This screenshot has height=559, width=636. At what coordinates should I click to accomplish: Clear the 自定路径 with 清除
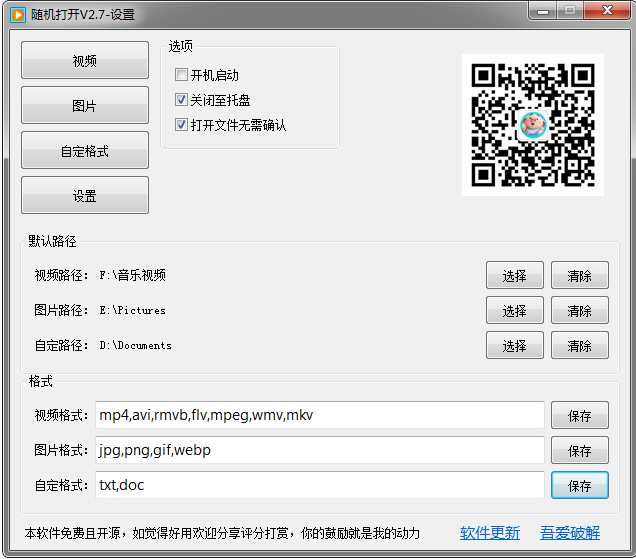(580, 345)
